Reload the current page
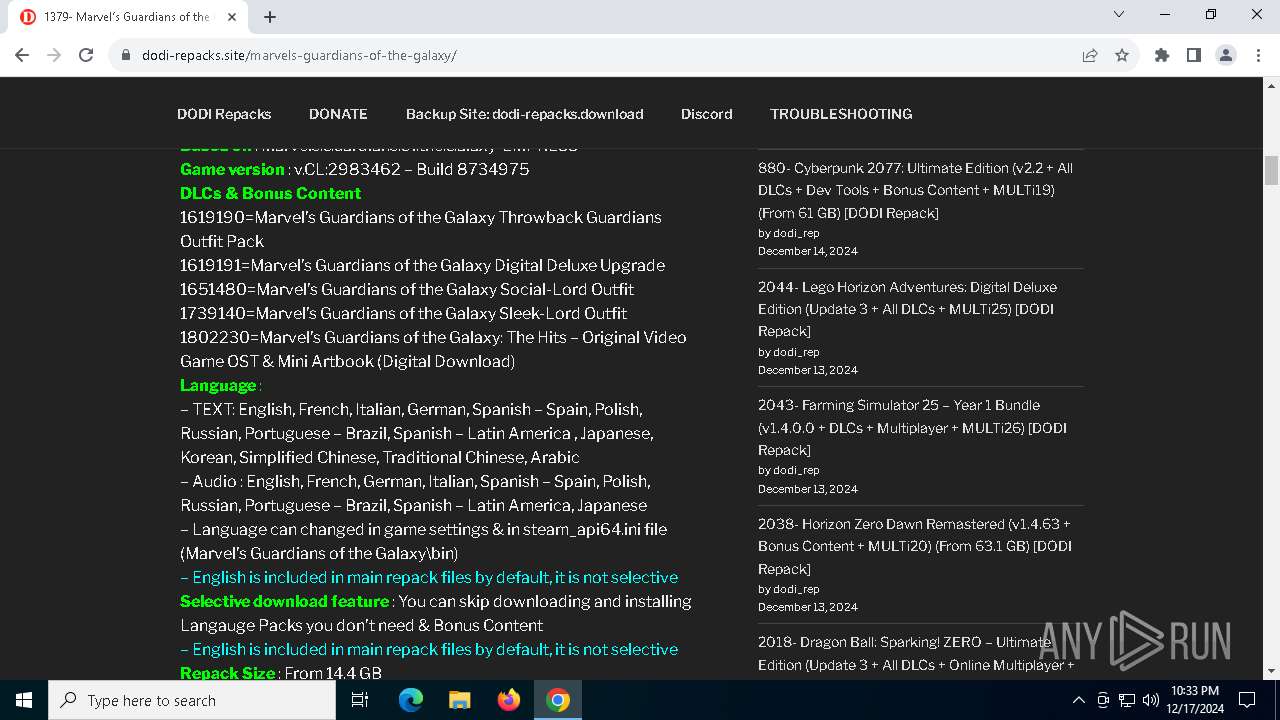Image resolution: width=1280 pixels, height=720 pixels. point(86,55)
